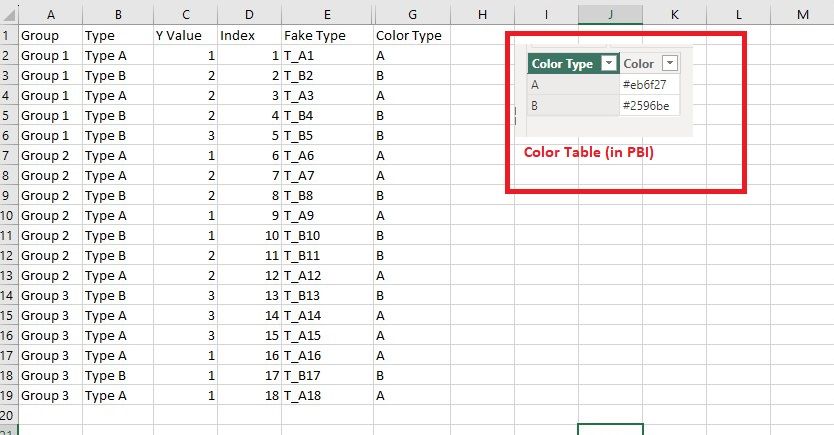Click the 'Fake Type' header cell
This screenshot has height=435, width=834.
(x=327, y=36)
